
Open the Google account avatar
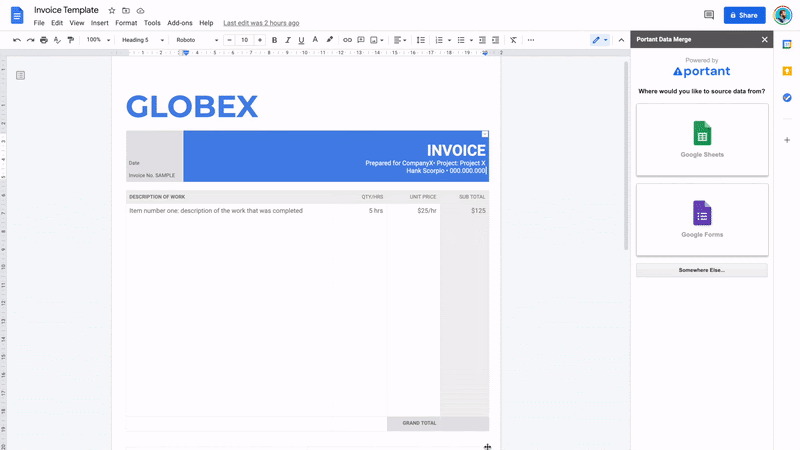(x=782, y=15)
